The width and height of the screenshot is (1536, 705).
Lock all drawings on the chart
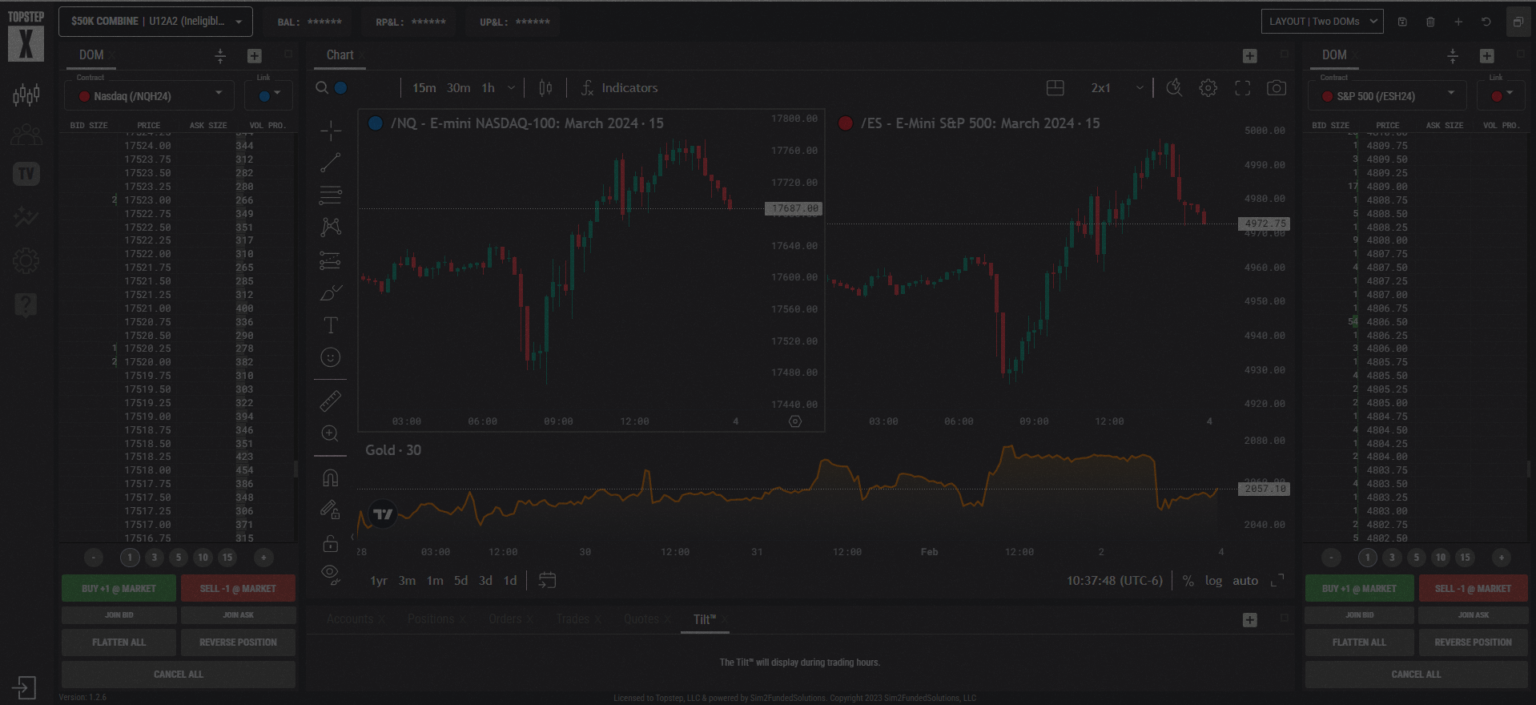(330, 541)
